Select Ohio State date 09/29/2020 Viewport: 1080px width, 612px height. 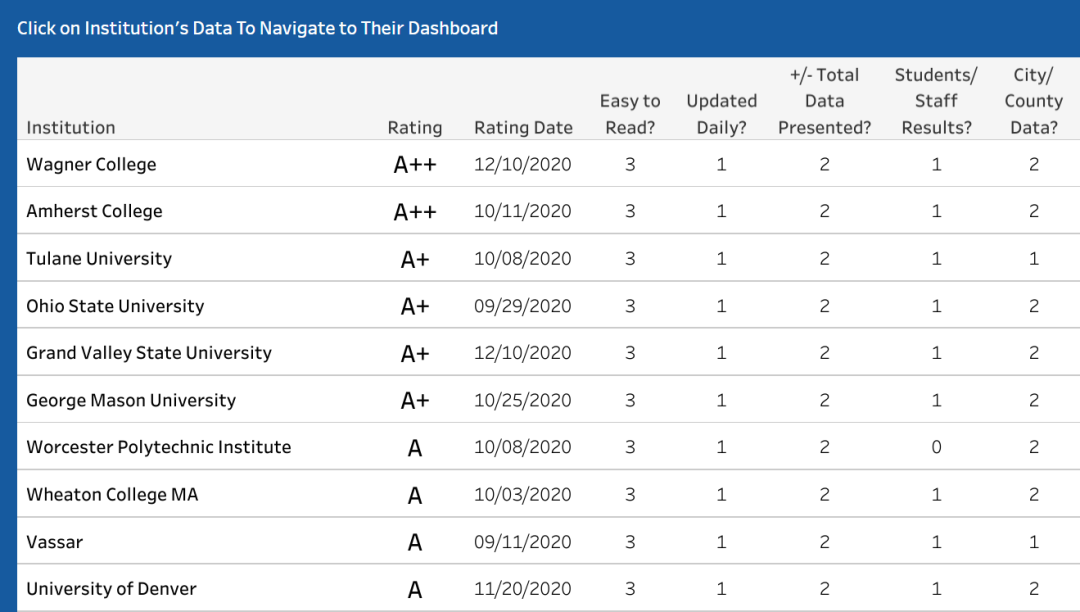[523, 306]
